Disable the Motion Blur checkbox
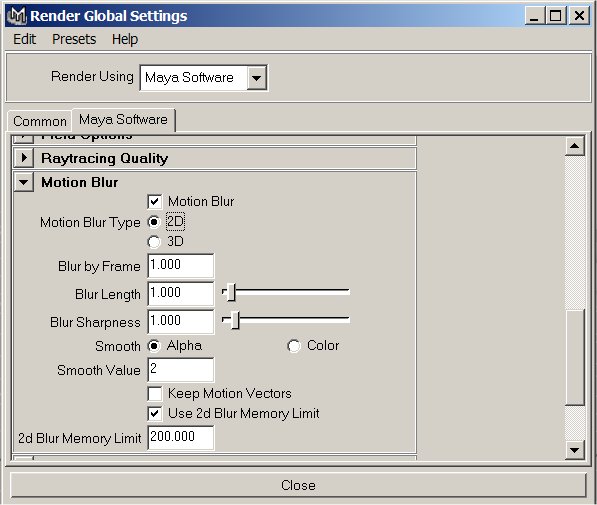Screen dimensions: 597x505 (155, 201)
